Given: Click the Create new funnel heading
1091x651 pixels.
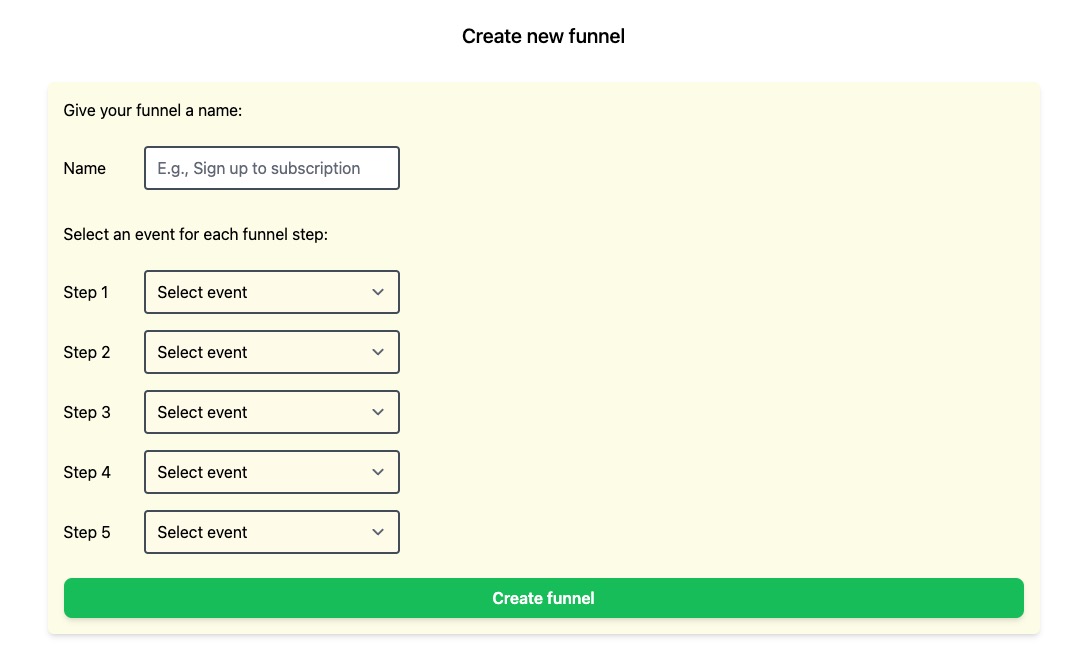Looking at the screenshot, I should click(543, 36).
